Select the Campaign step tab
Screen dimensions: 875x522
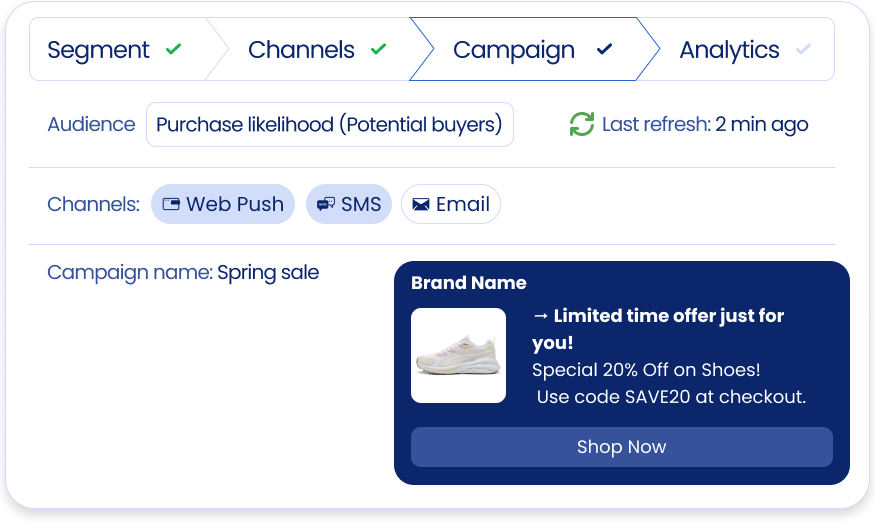[514, 49]
